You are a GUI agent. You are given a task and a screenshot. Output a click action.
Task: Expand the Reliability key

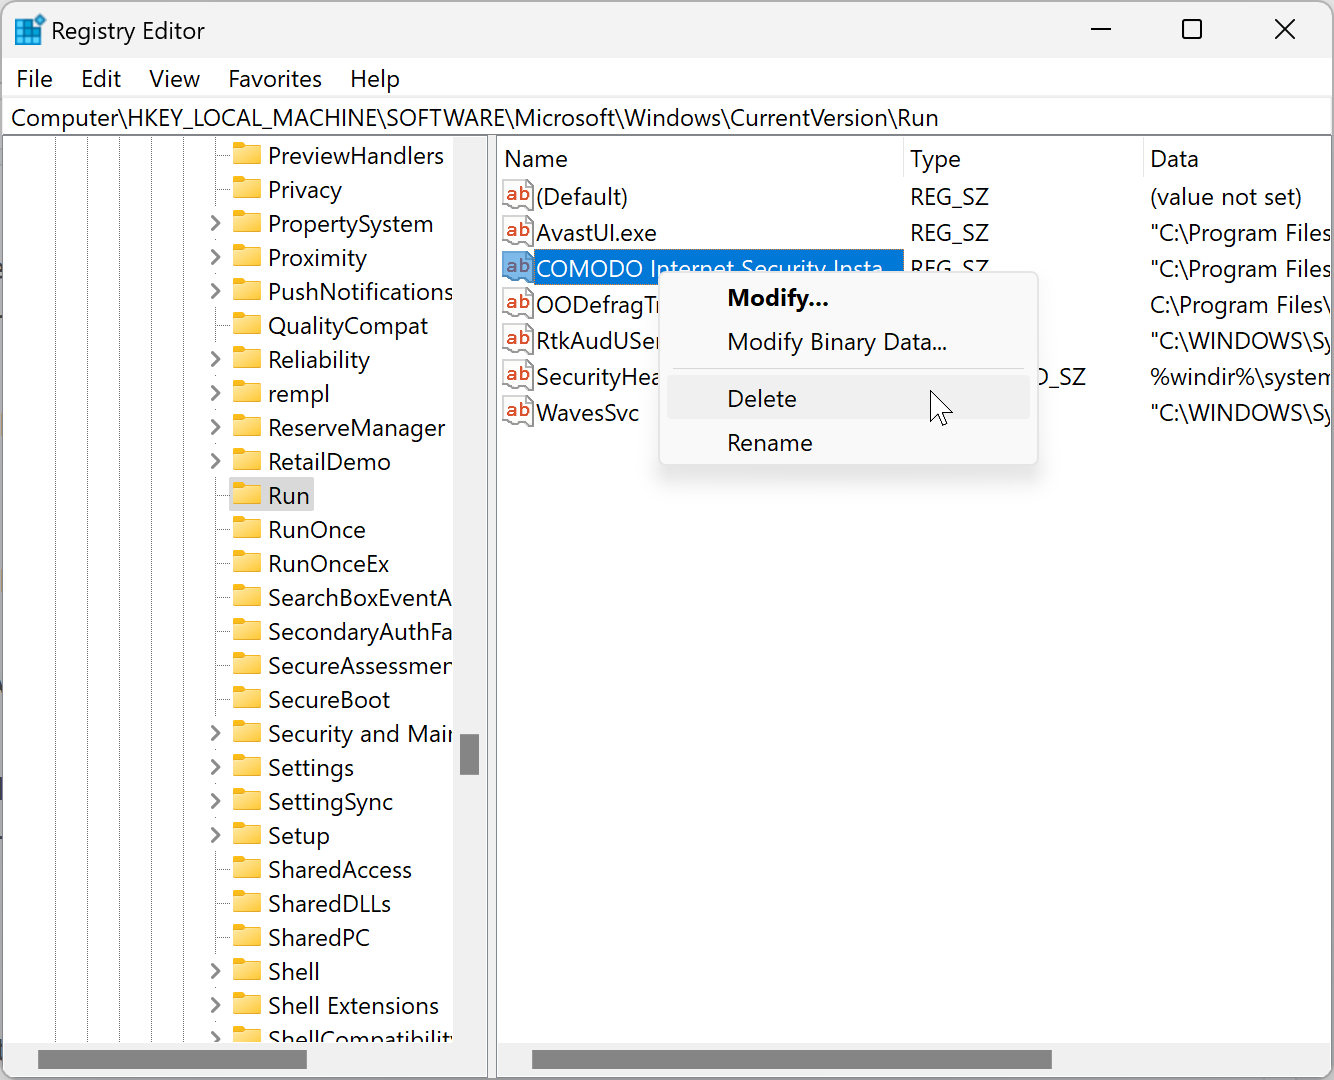[x=215, y=359]
